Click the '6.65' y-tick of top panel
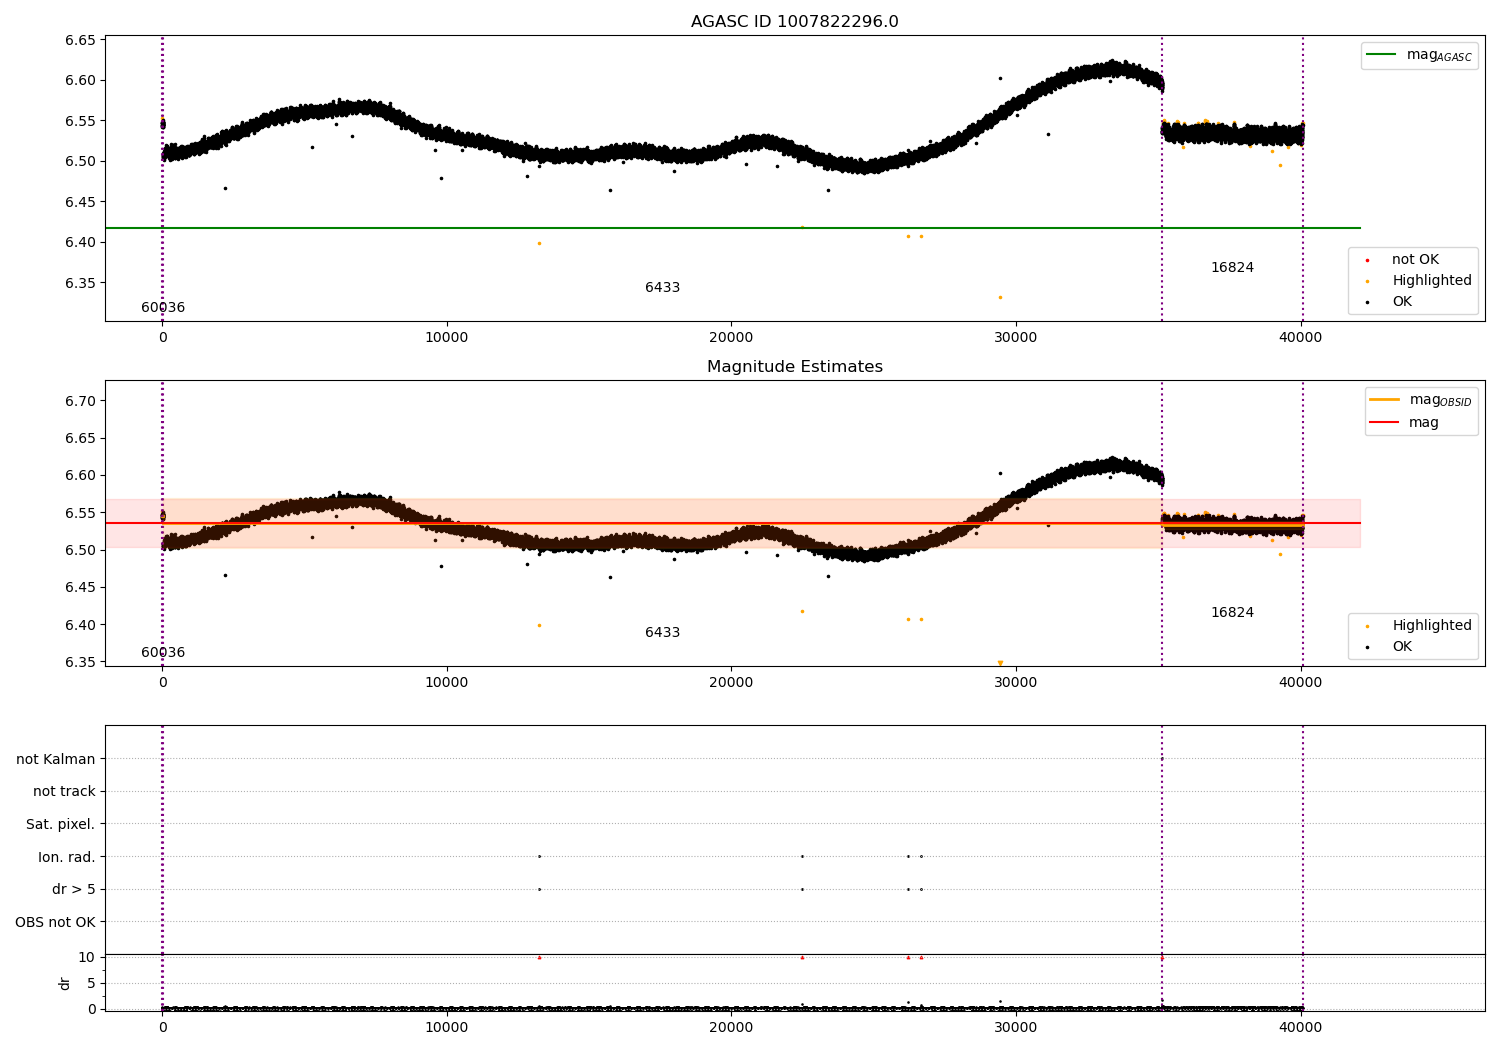1500x1050 pixels. point(79,40)
